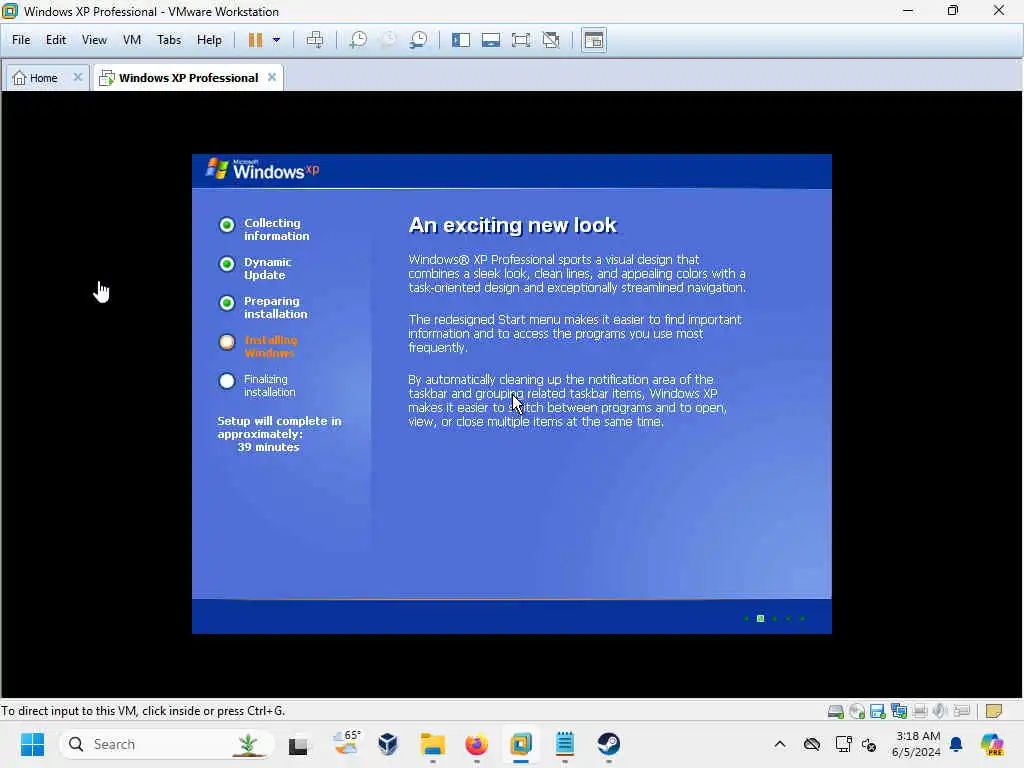Click the 'Preparing installation' setup step
This screenshot has width=1024, height=768.
pyautogui.click(x=263, y=308)
